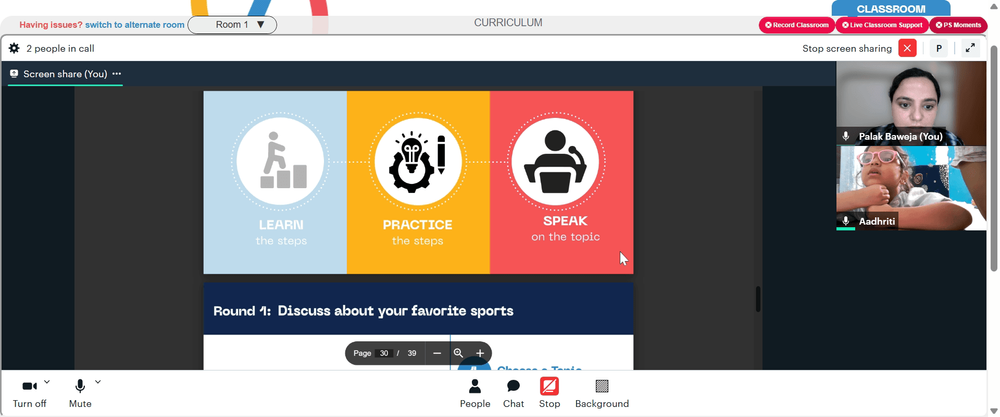Click switch to alternate room link
The image size is (1000, 417).
click(135, 25)
